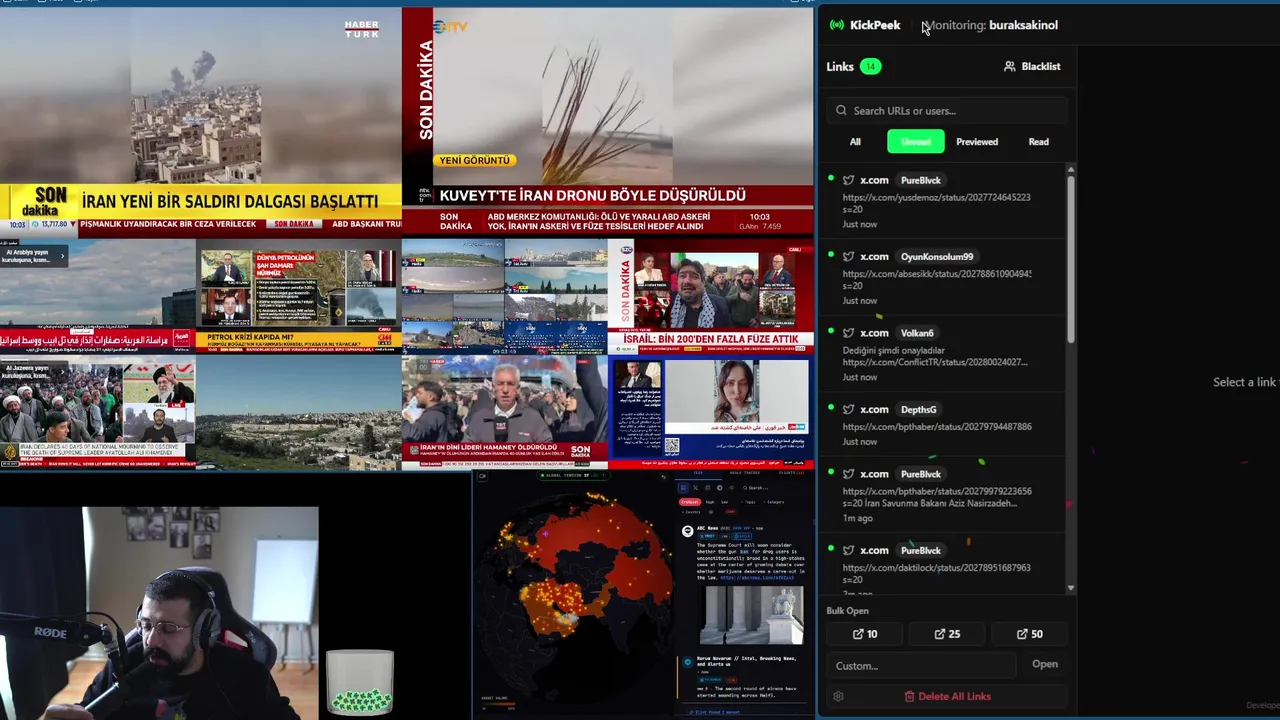The image size is (1280, 720).
Task: Switch to the Read filter tab
Action: 1039,142
